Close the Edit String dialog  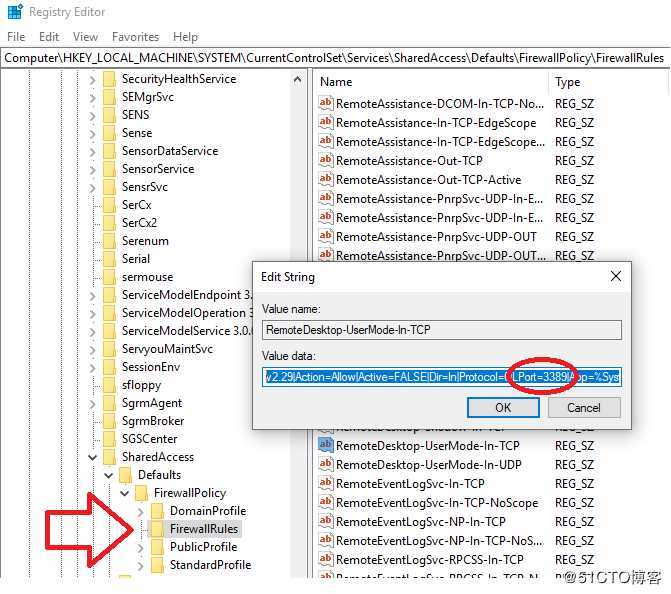point(616,276)
